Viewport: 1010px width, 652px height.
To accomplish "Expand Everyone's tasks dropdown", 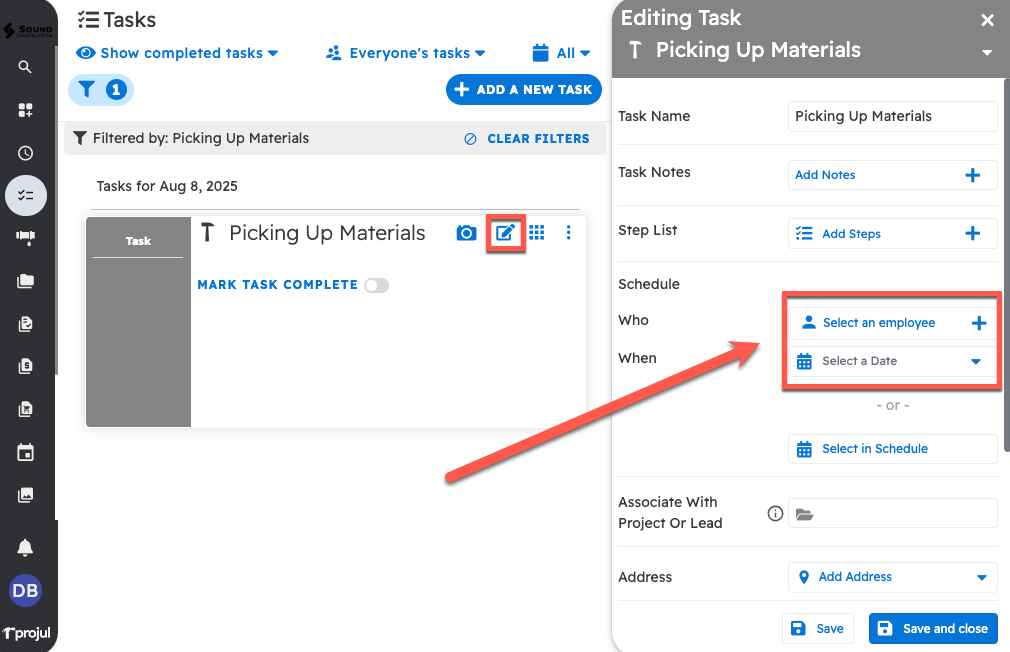I will tap(406, 53).
